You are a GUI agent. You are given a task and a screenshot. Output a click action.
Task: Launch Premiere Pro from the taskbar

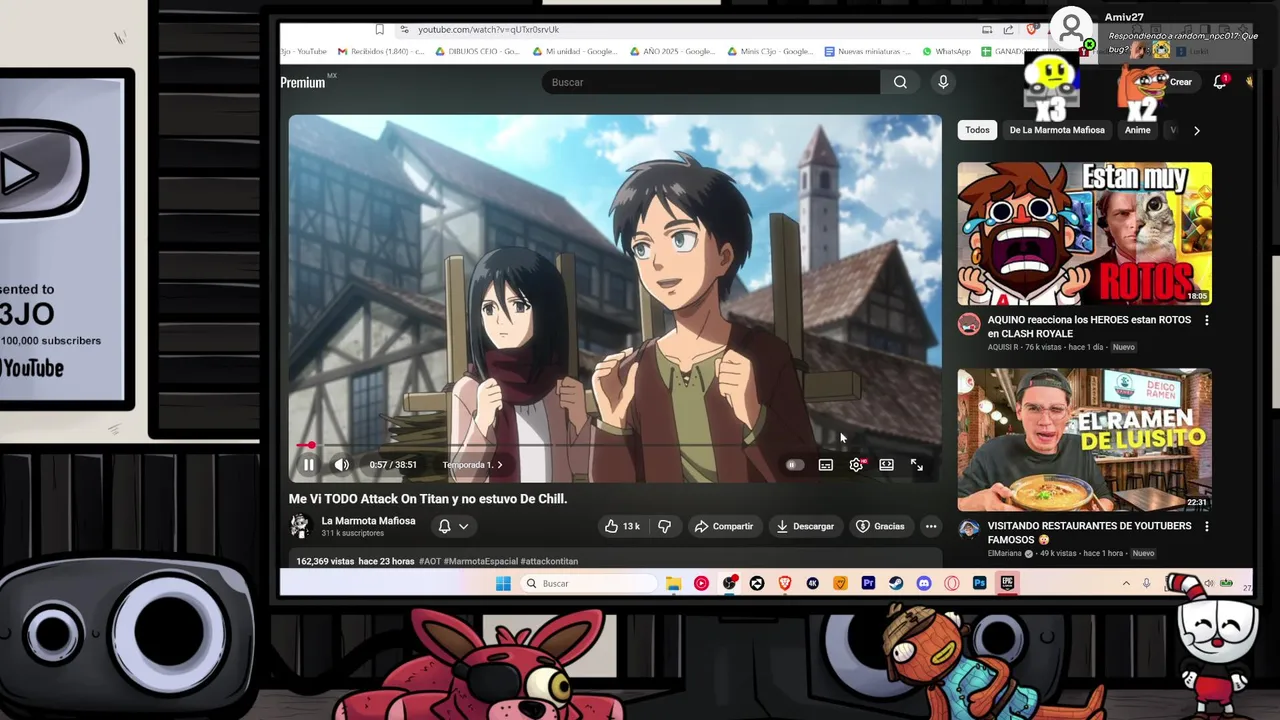pos(868,584)
